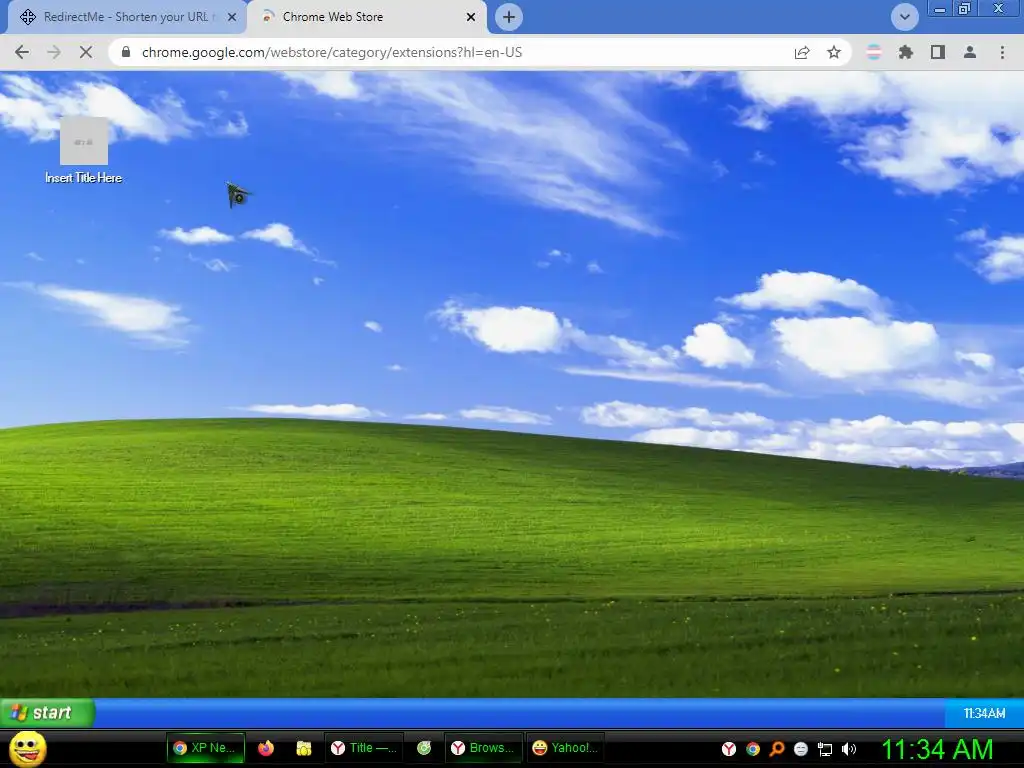1024x768 pixels.
Task: Share this page from the address bar
Action: (802, 52)
